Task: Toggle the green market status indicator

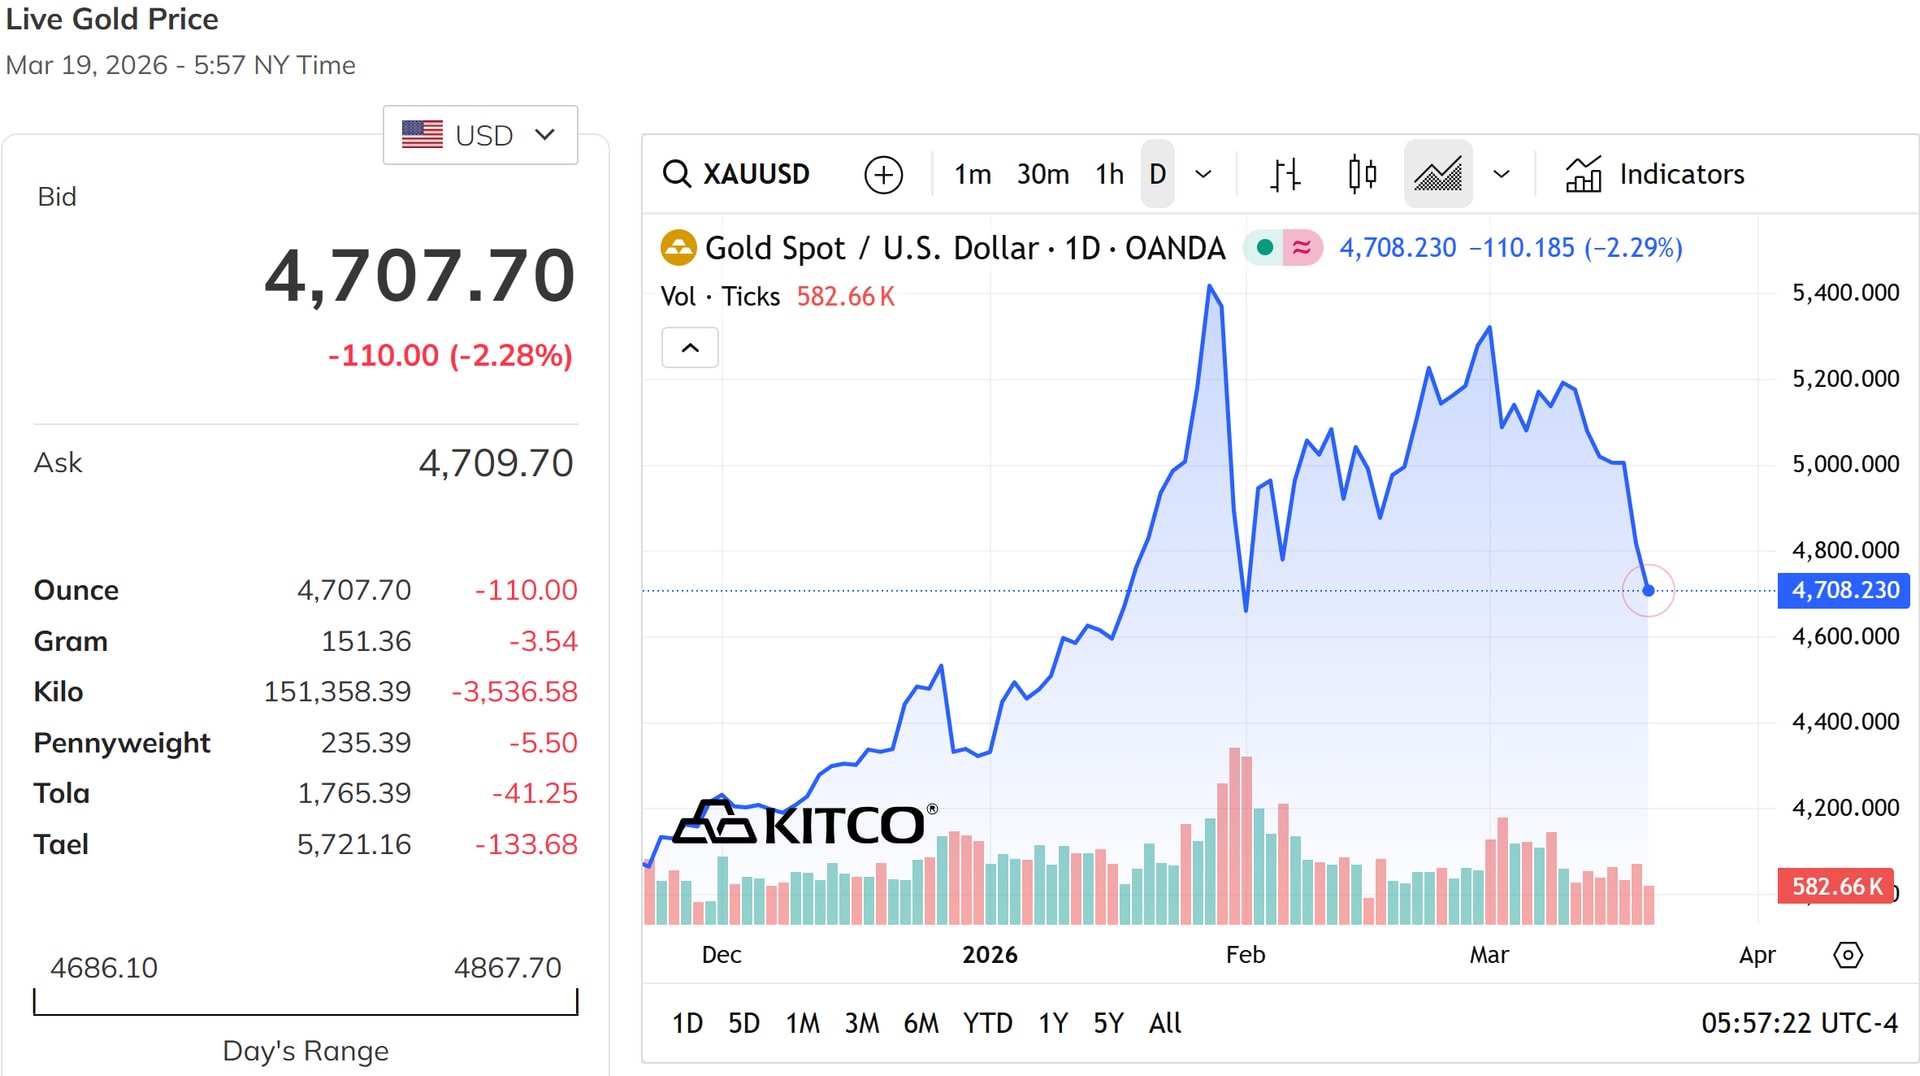Action: (1264, 248)
